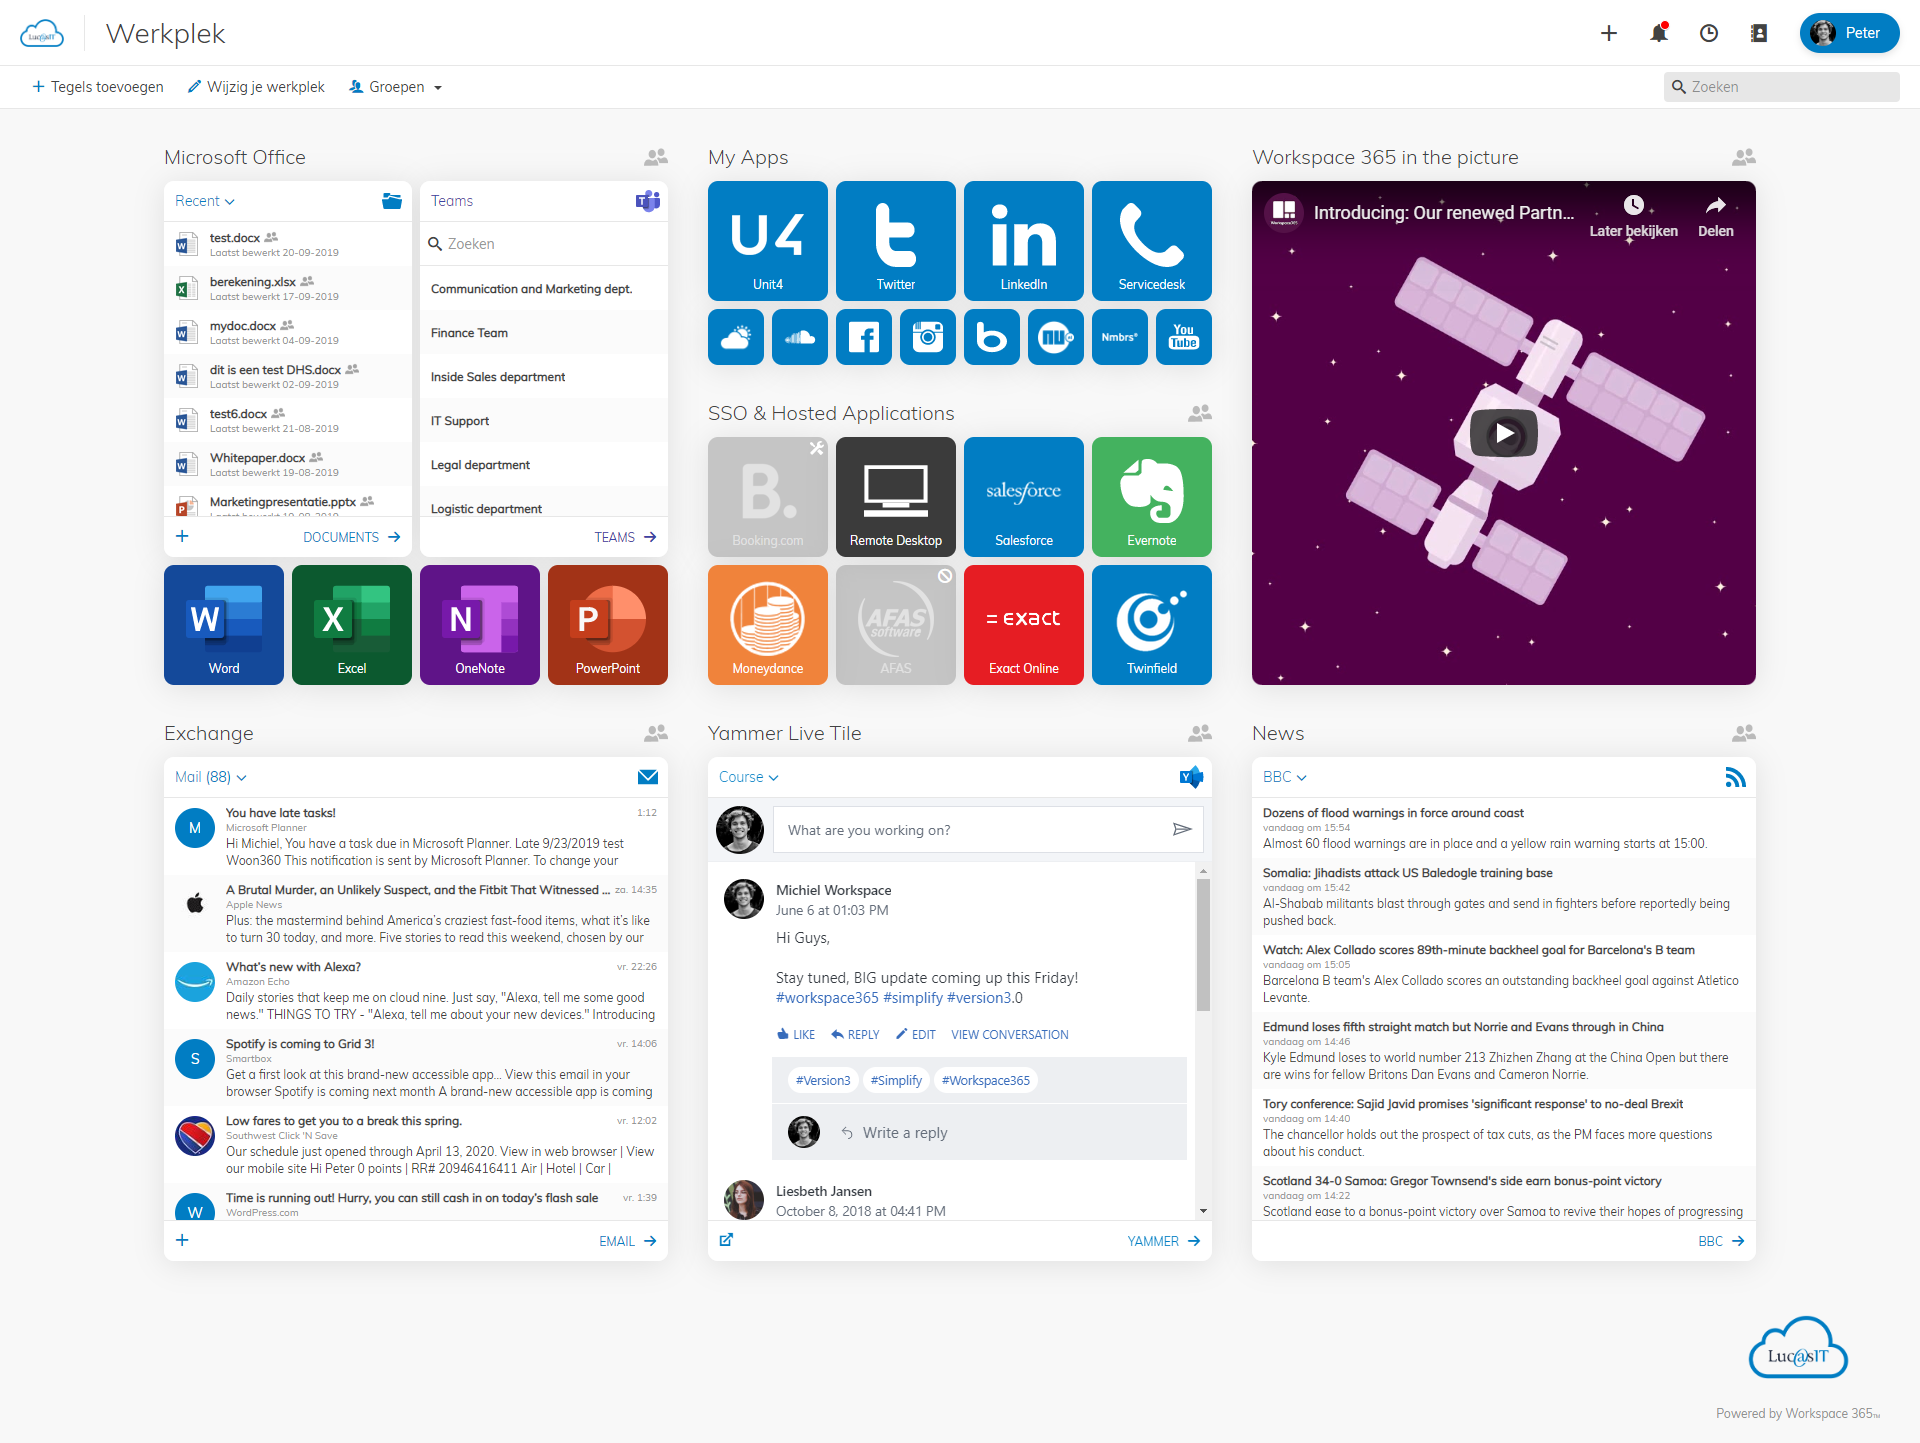Open the Twitter app tile

(x=896, y=241)
